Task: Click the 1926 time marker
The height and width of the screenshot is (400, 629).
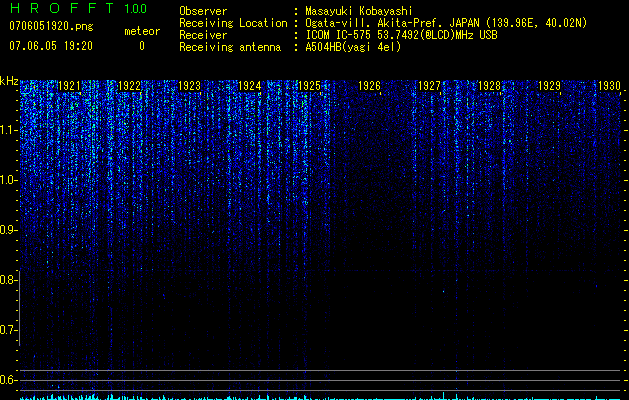Action: point(369,86)
